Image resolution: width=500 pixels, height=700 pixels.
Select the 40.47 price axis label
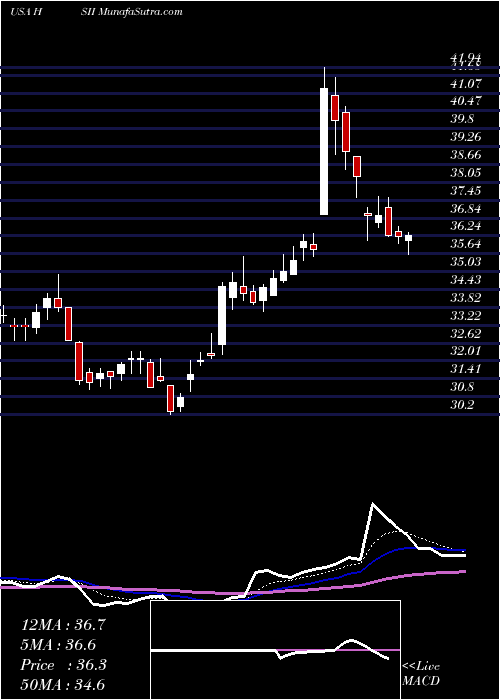click(465, 101)
